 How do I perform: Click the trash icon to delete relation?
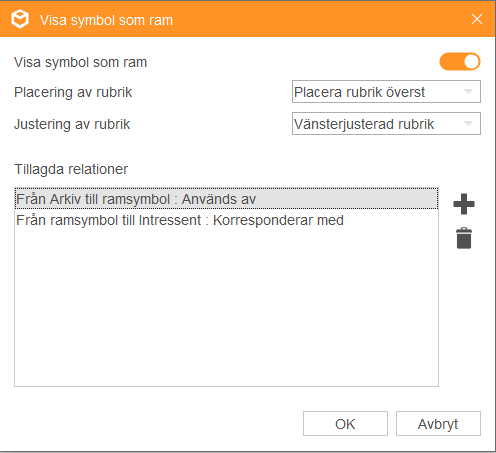[464, 238]
